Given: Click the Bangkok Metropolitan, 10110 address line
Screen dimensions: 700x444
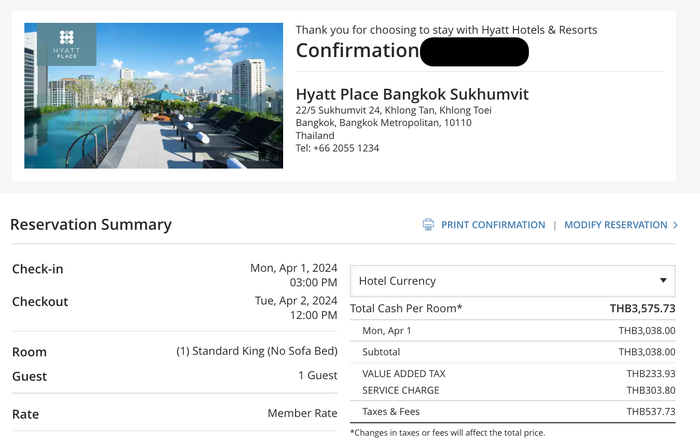Looking at the screenshot, I should pyautogui.click(x=383, y=123).
